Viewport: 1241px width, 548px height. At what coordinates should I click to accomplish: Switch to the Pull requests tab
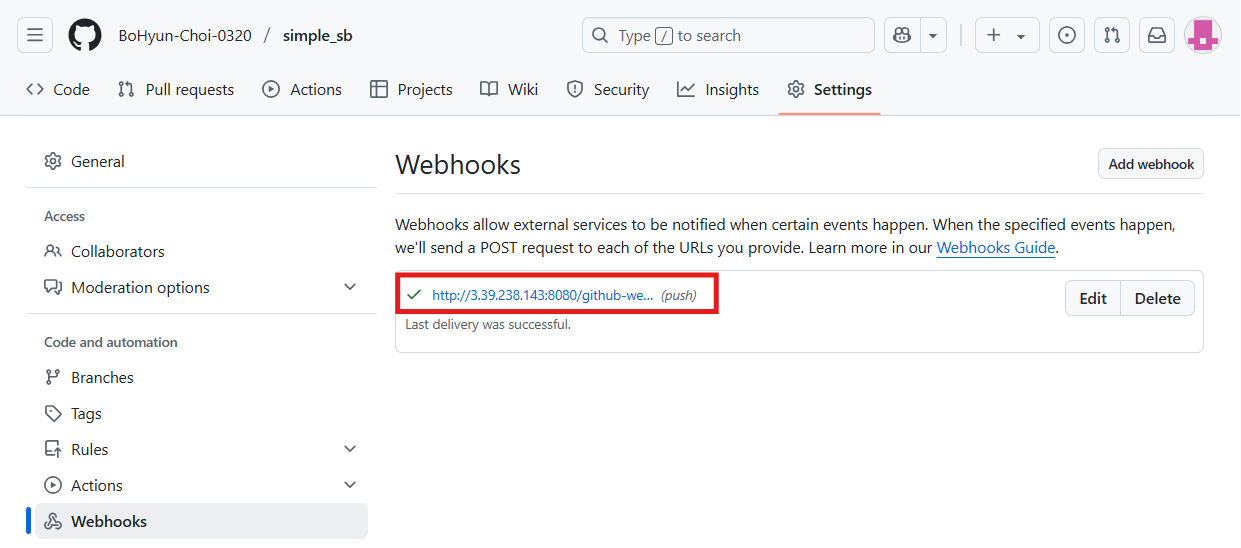point(176,89)
